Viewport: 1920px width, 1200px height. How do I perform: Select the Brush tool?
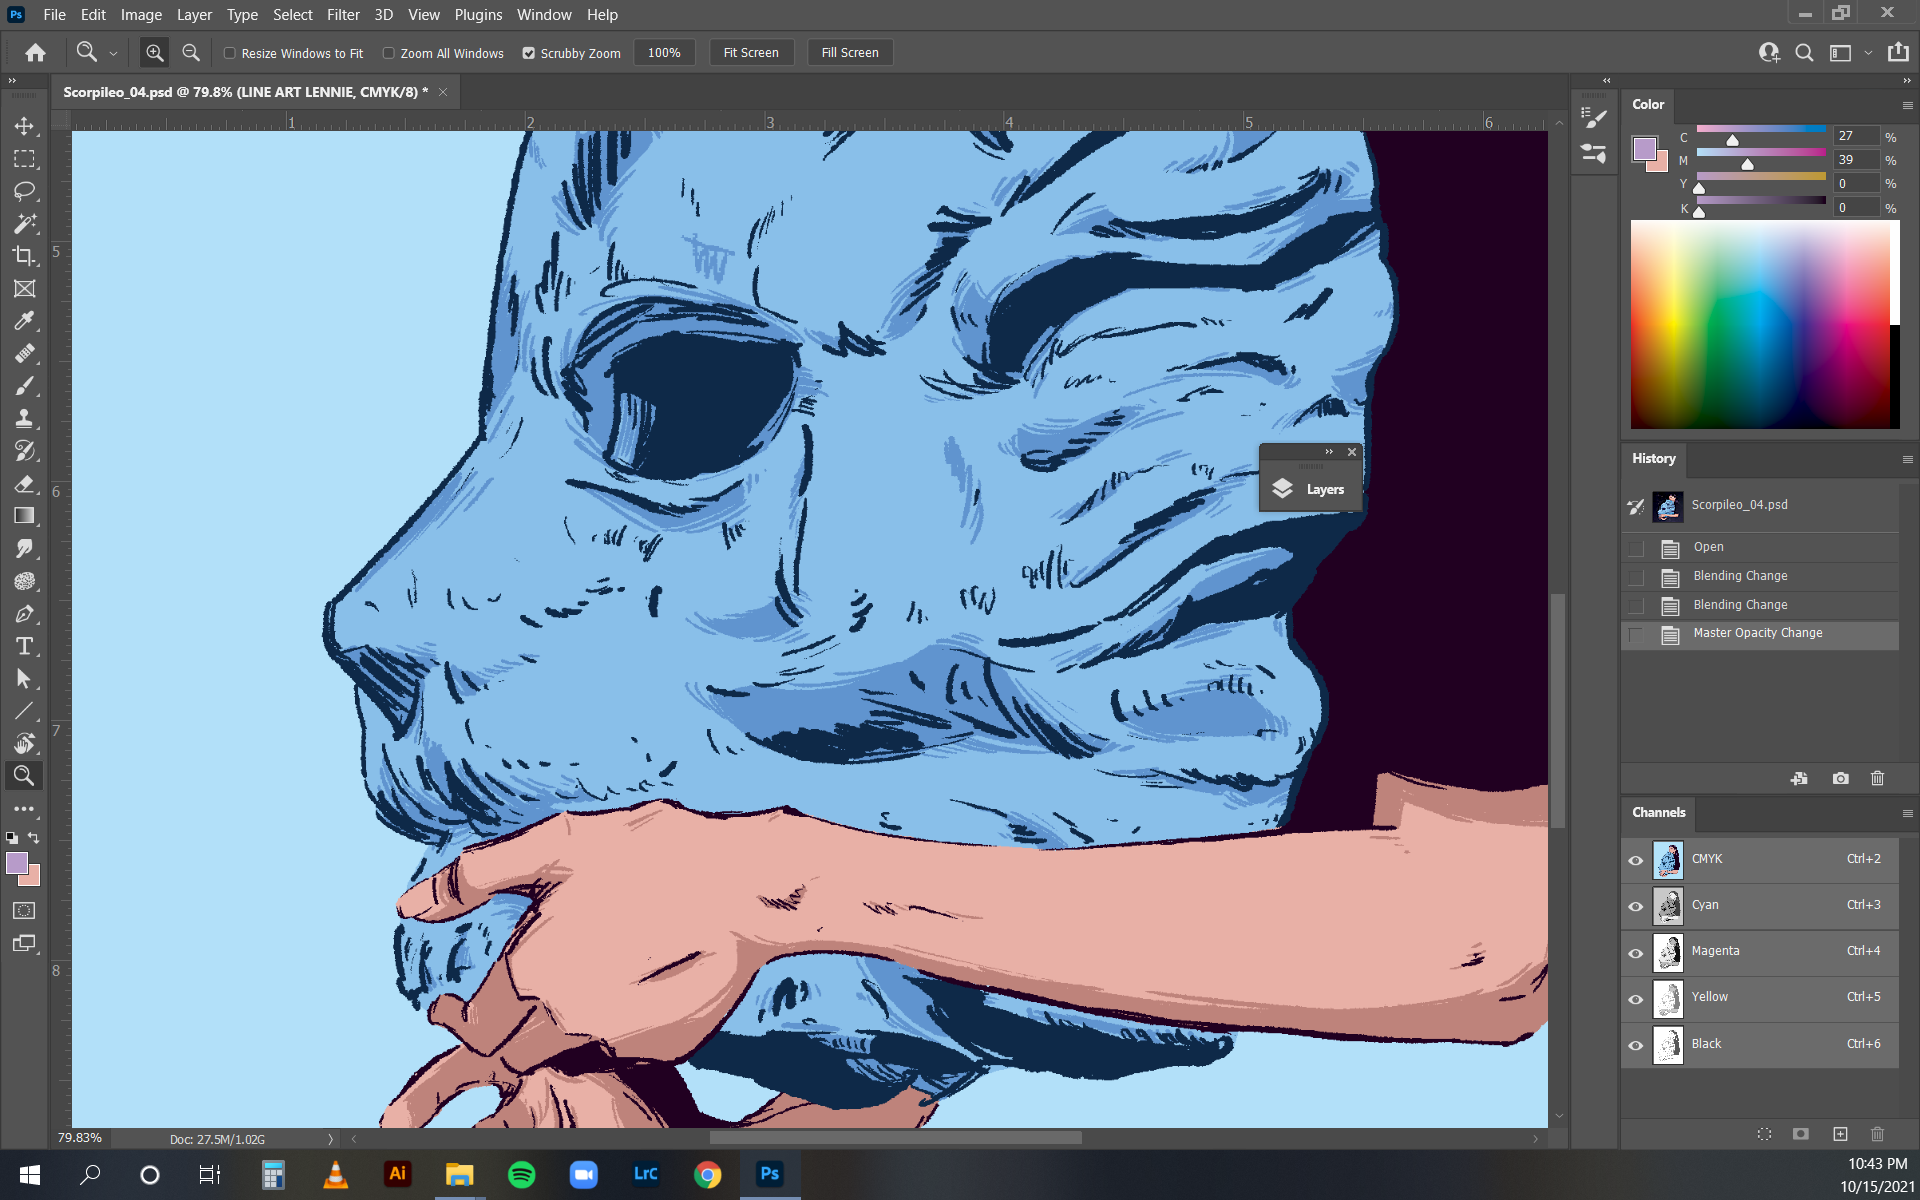[x=24, y=386]
